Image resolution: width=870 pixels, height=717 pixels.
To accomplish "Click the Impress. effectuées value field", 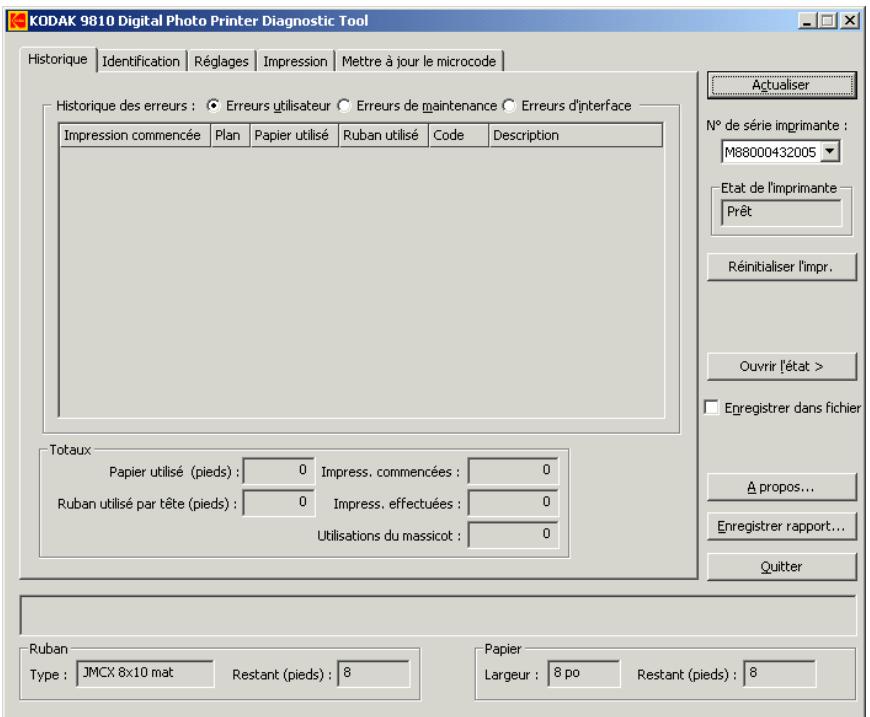I will [x=513, y=502].
